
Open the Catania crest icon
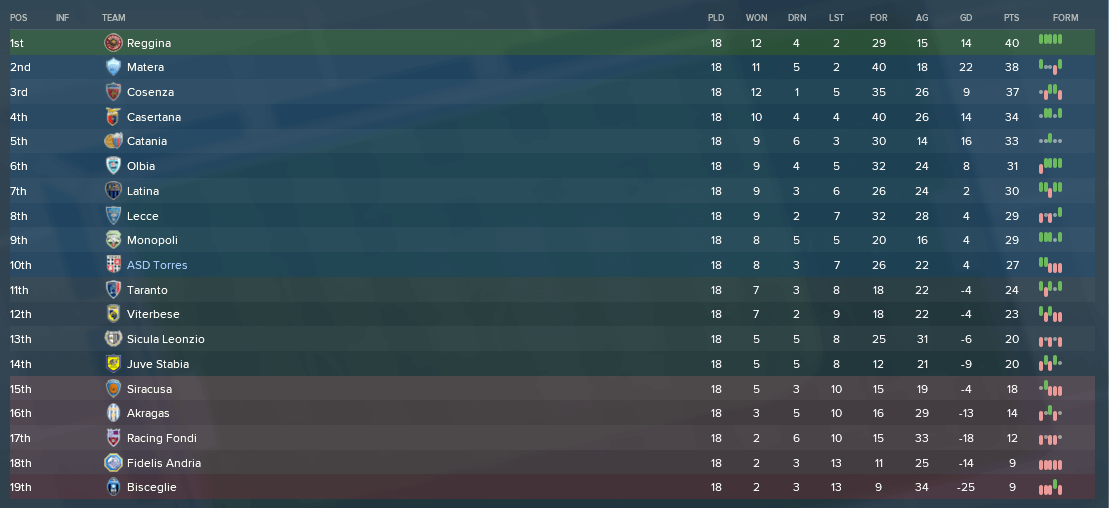(113, 141)
